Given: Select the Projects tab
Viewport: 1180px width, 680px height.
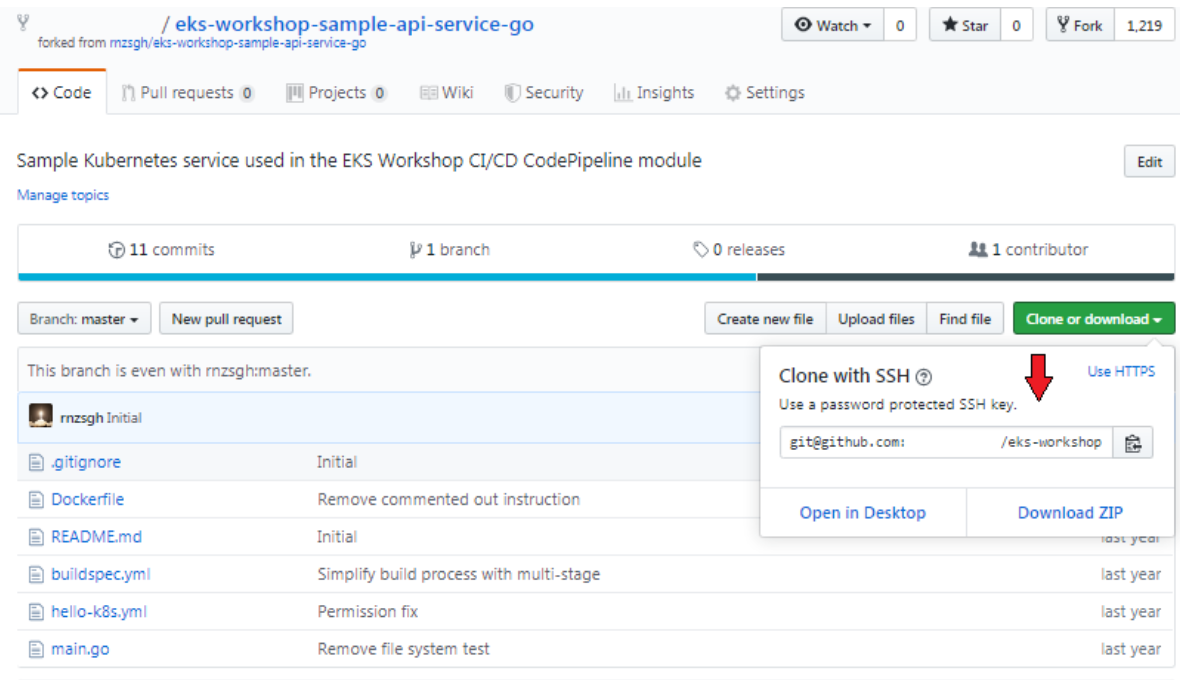Looking at the screenshot, I should (x=336, y=92).
